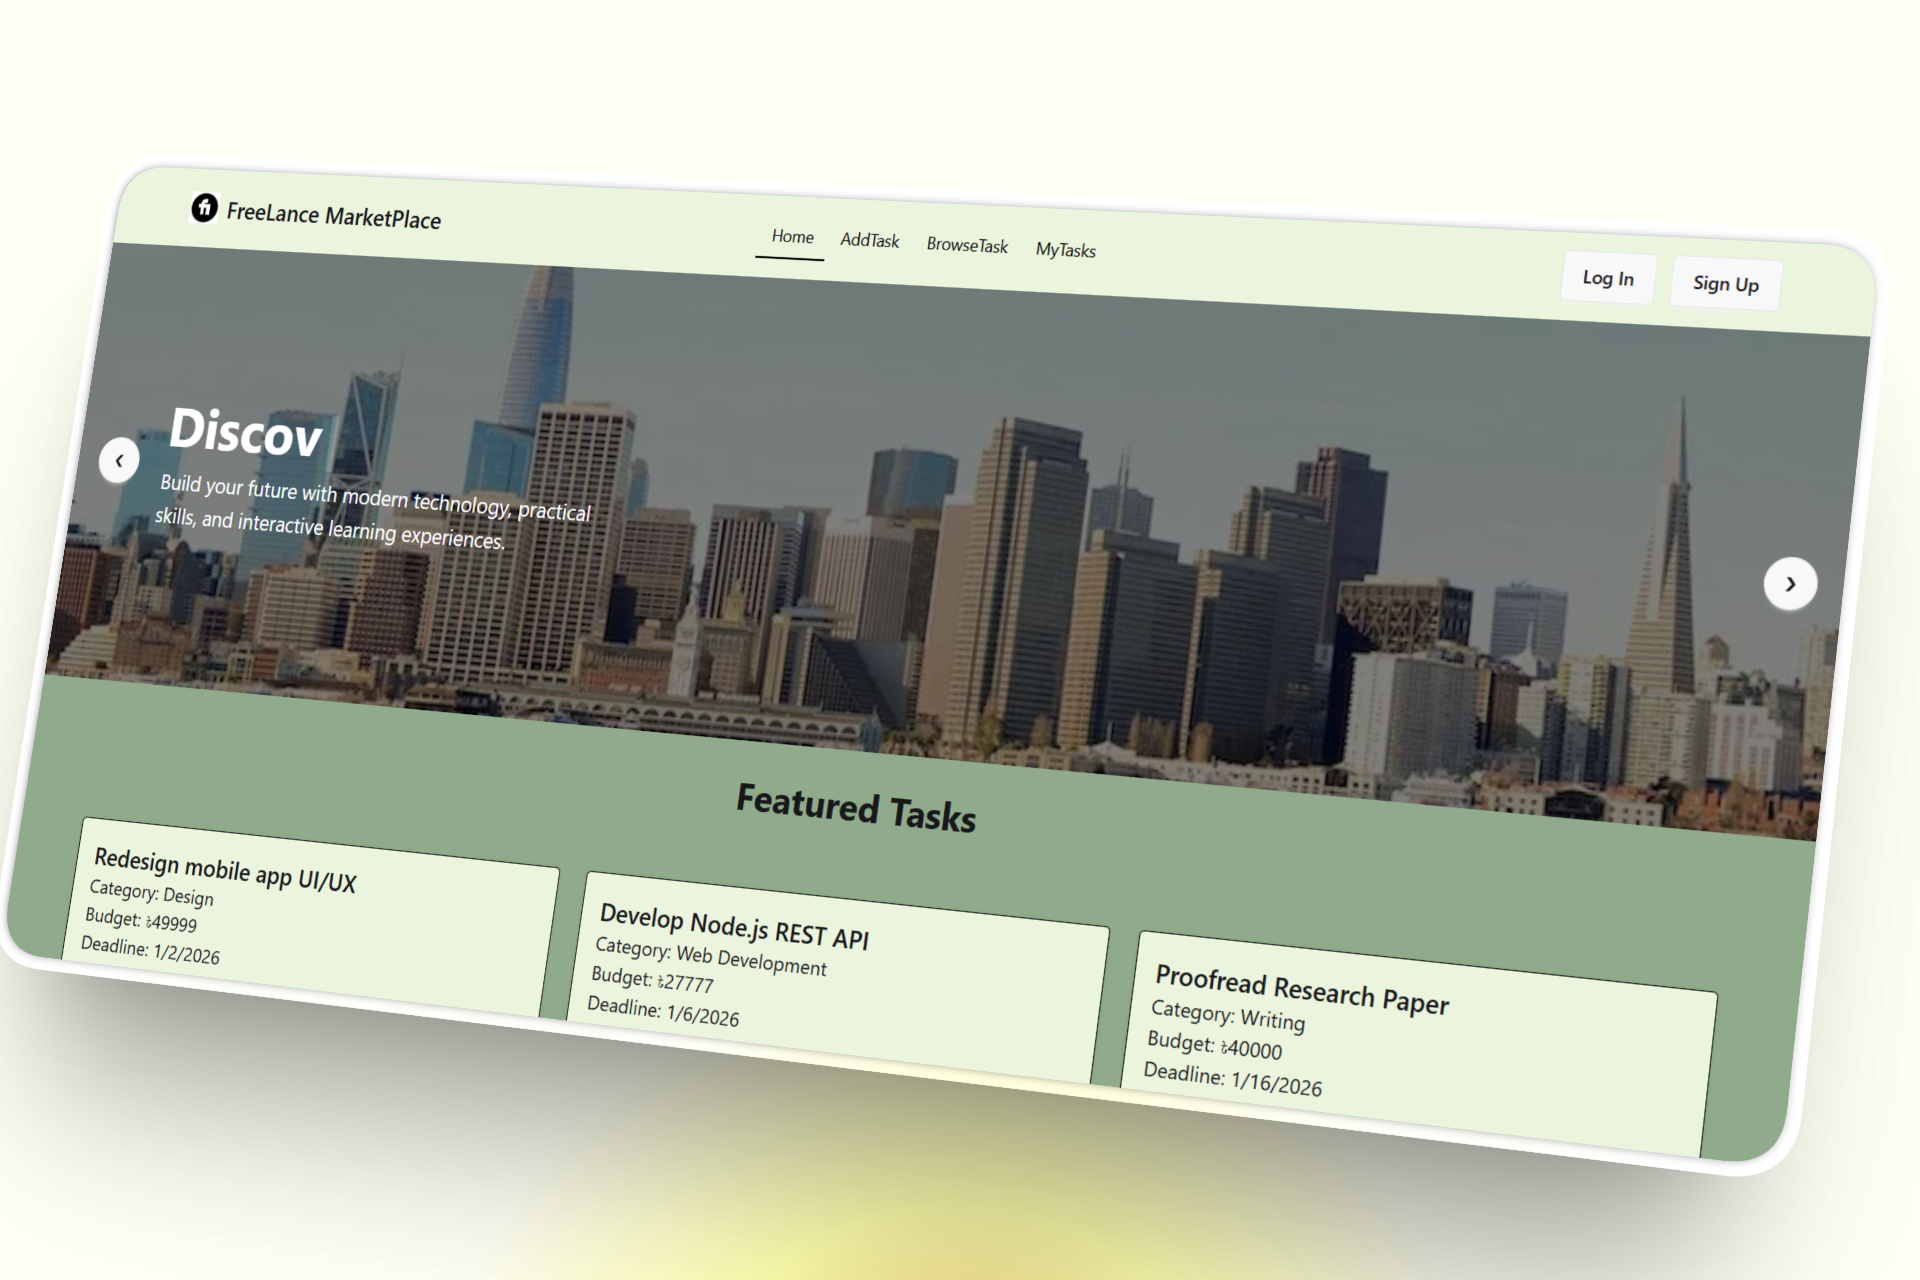This screenshot has height=1280, width=1920.
Task: Click the budget 40000 value
Action: [x=1251, y=1048]
